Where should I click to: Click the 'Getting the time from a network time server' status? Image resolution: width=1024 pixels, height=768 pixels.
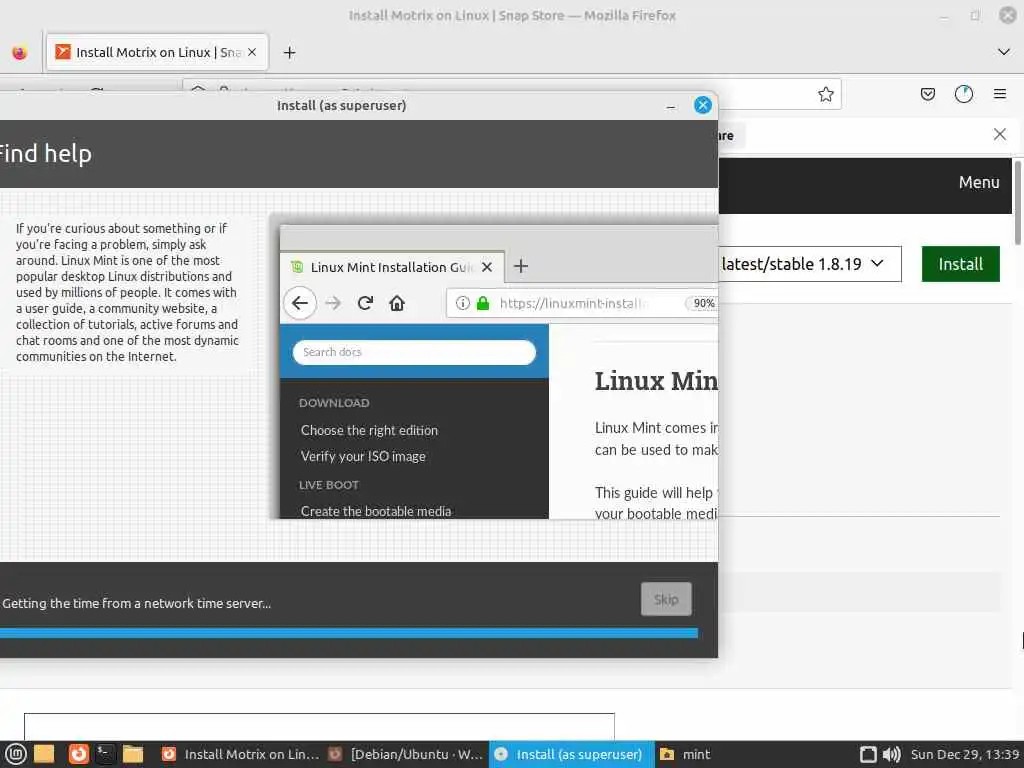[x=136, y=603]
